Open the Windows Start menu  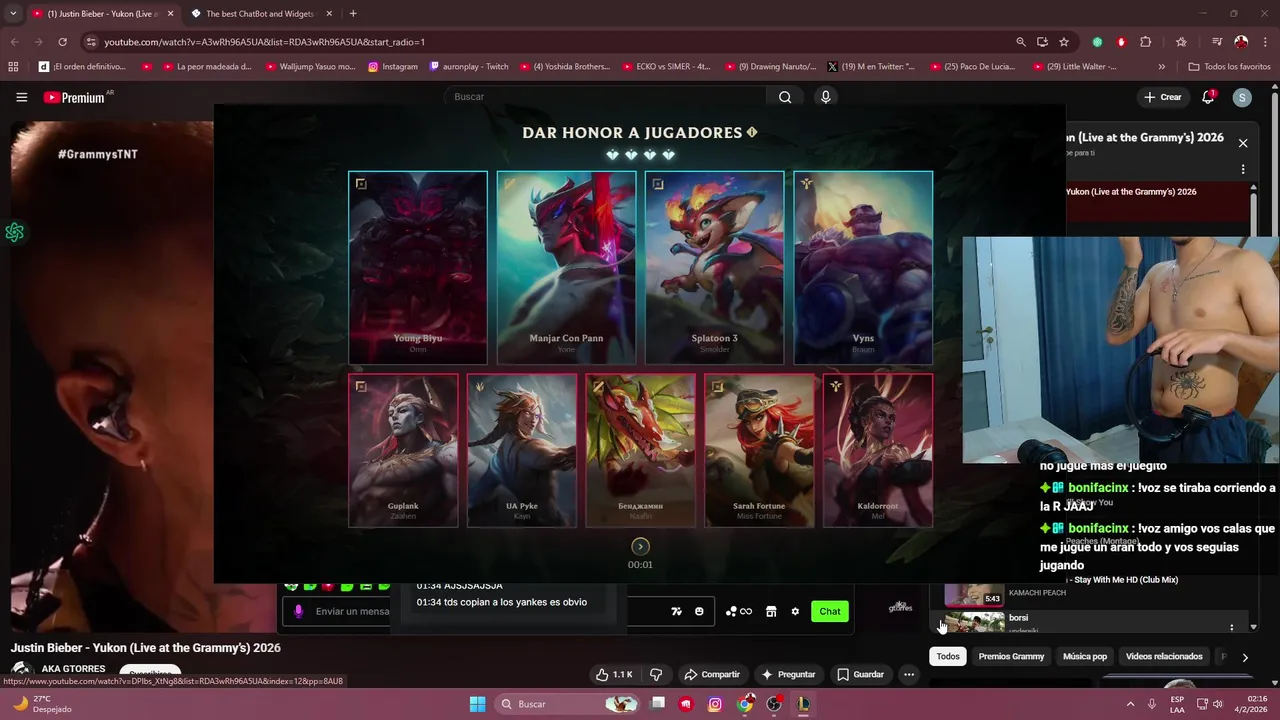coord(477,704)
